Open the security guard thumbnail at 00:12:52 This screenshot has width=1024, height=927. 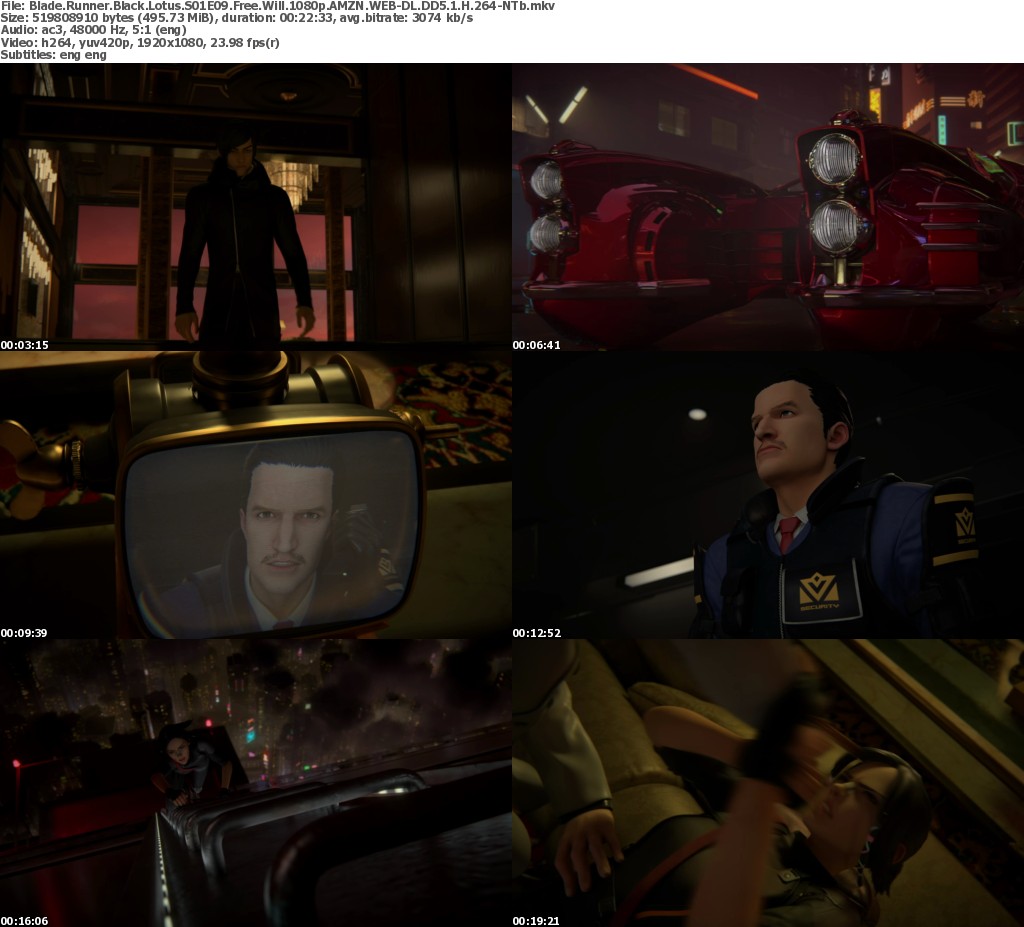click(768, 495)
